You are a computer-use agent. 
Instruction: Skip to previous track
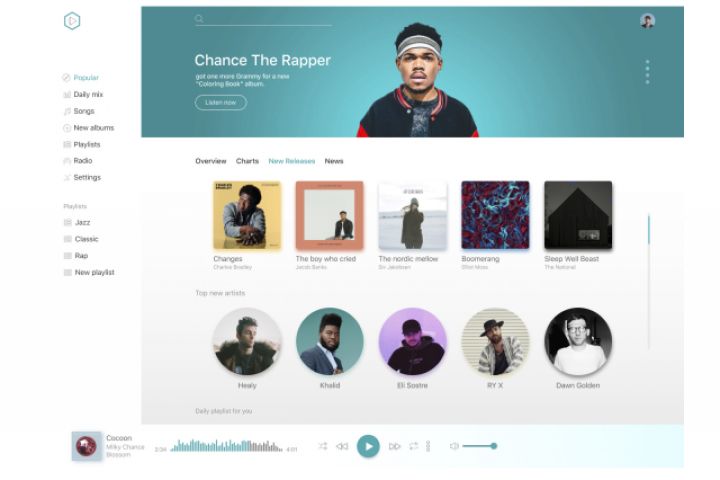point(343,446)
